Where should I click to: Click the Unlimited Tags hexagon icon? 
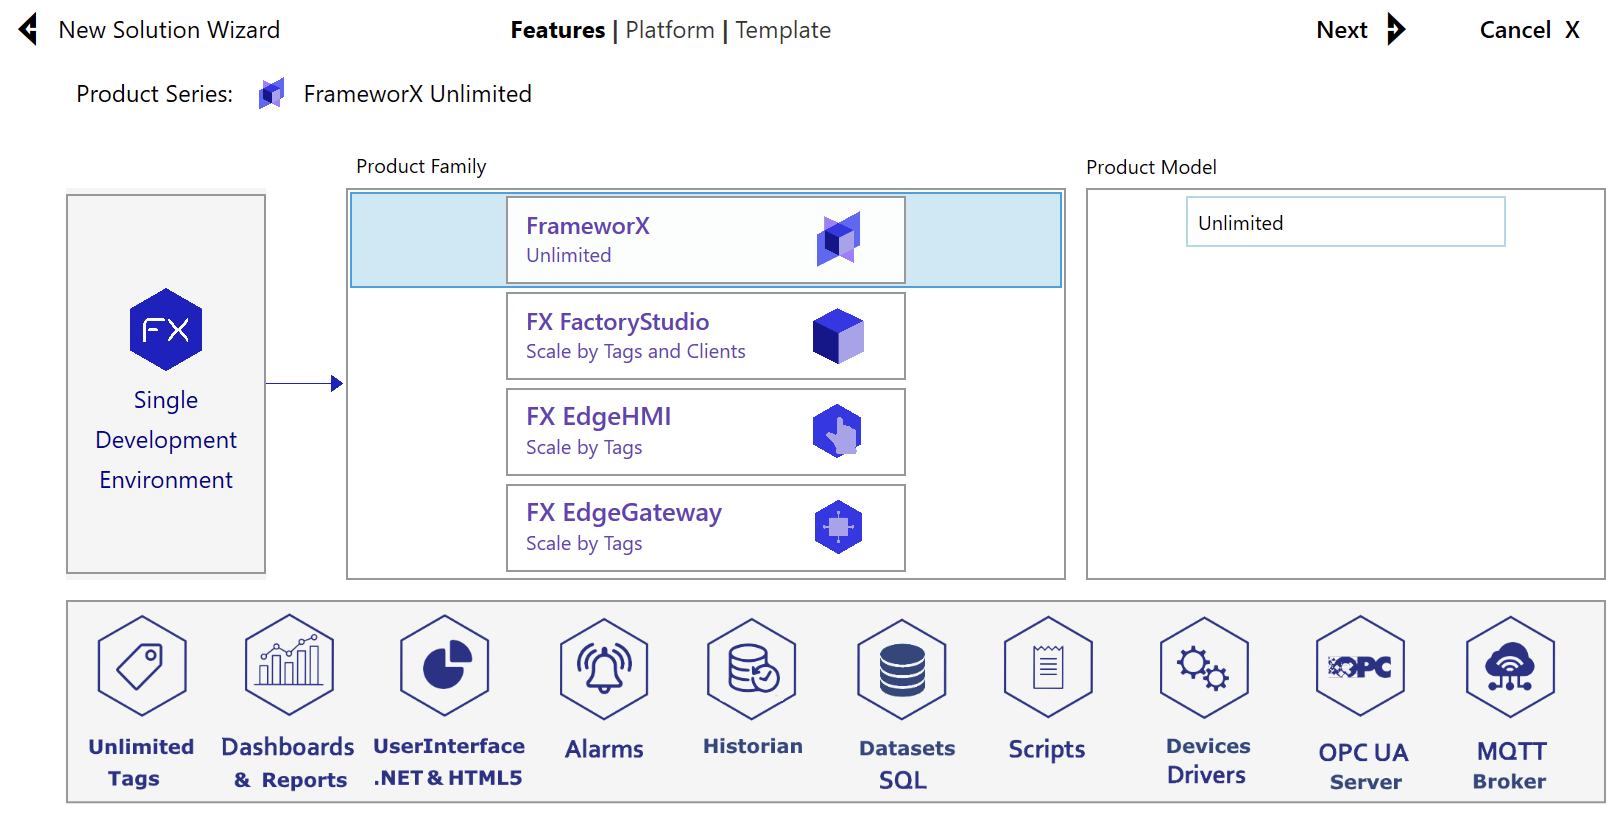click(x=141, y=666)
